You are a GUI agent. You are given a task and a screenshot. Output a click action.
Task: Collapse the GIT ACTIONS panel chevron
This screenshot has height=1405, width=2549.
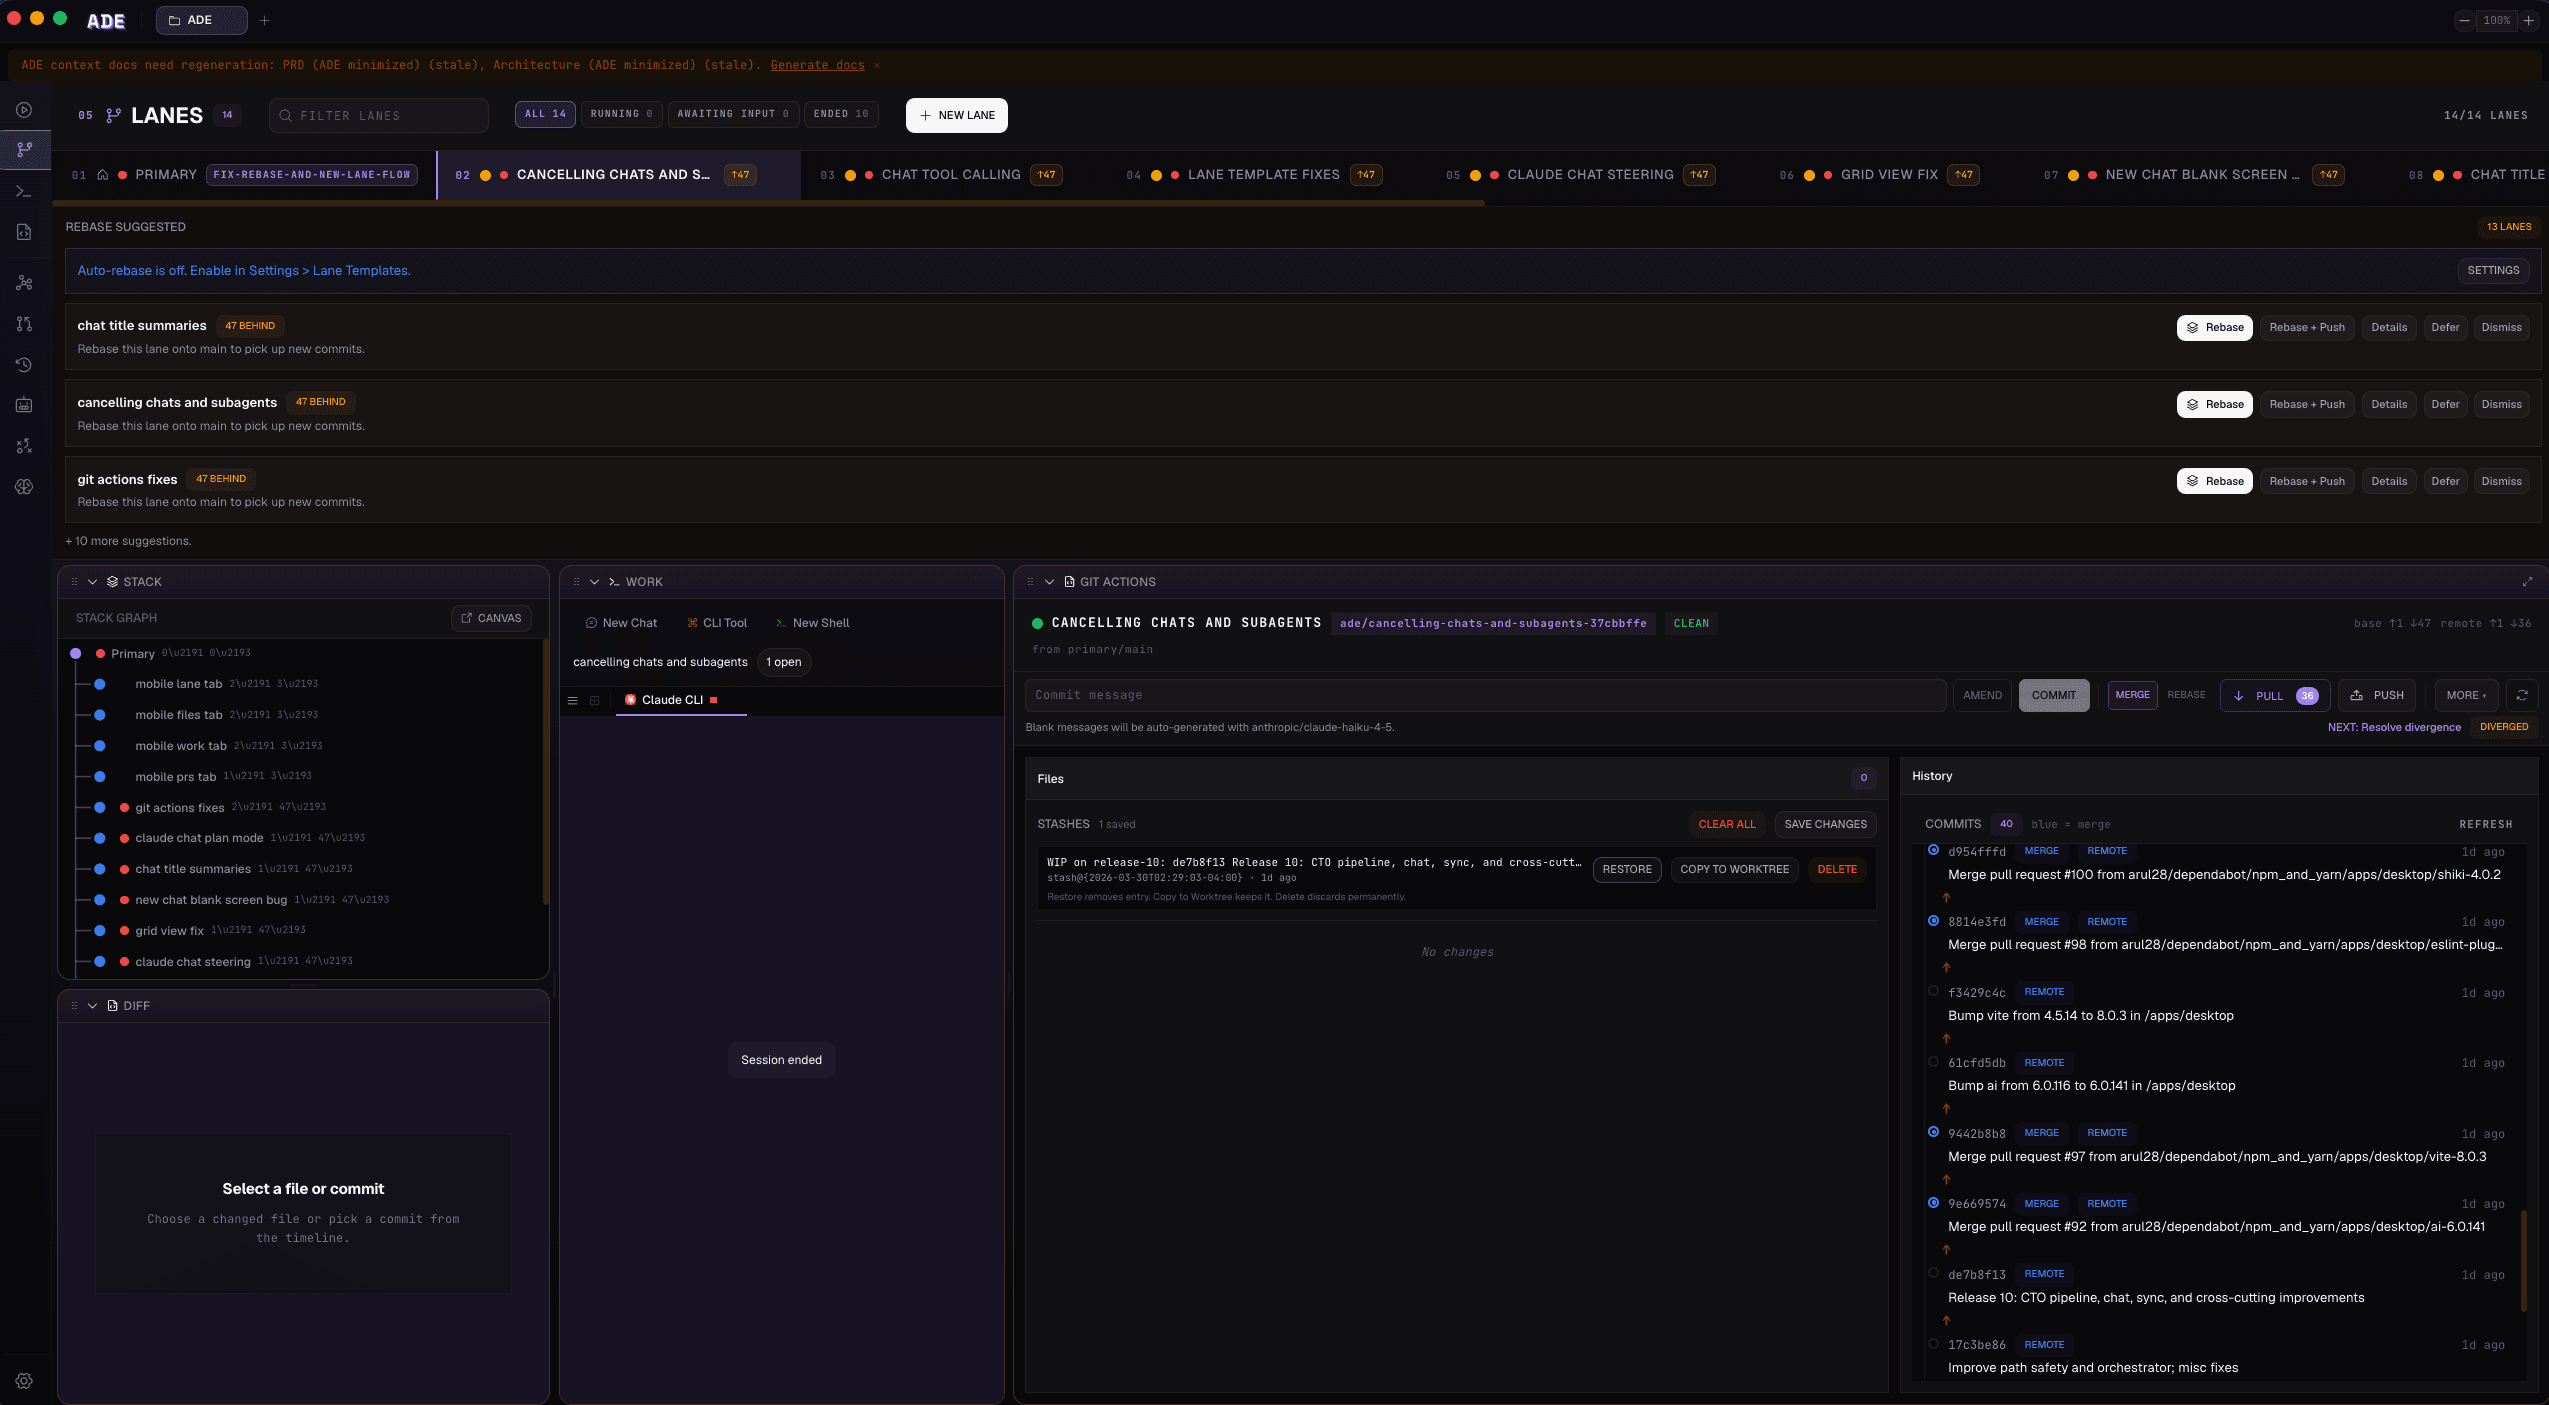tap(1049, 582)
